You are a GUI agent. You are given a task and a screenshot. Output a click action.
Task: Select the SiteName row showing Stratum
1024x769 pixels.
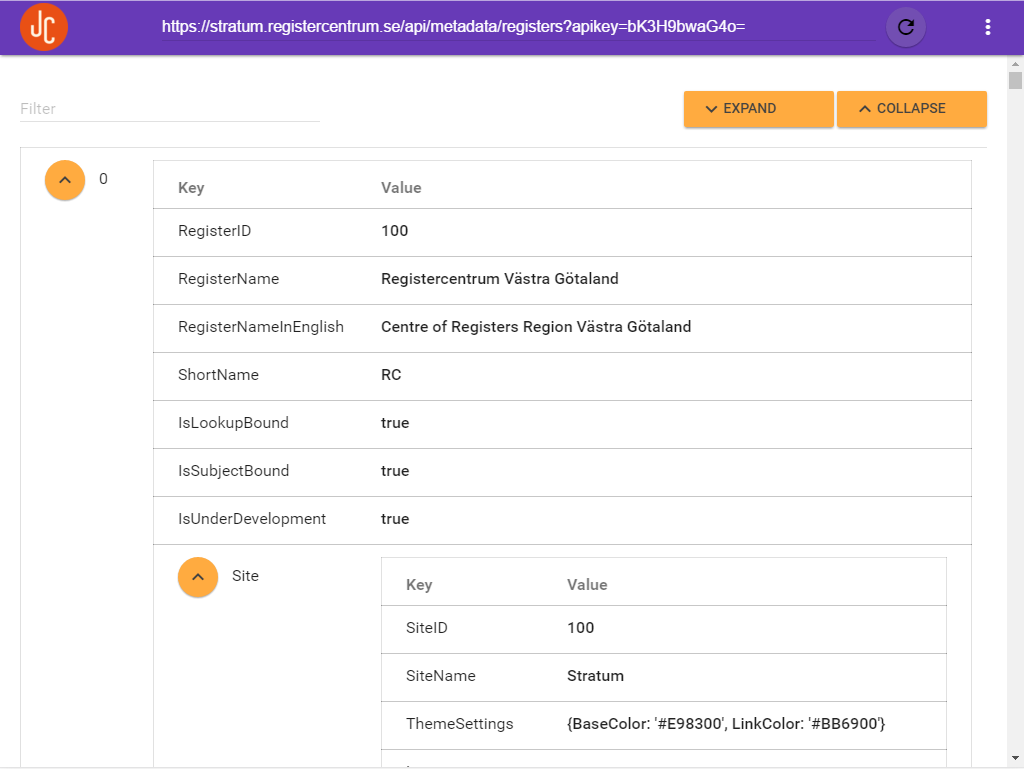point(595,676)
